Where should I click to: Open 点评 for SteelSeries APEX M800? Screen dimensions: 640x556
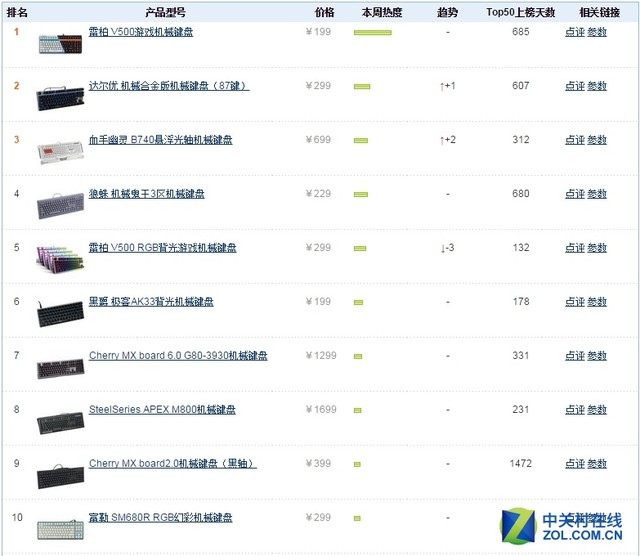575,409
